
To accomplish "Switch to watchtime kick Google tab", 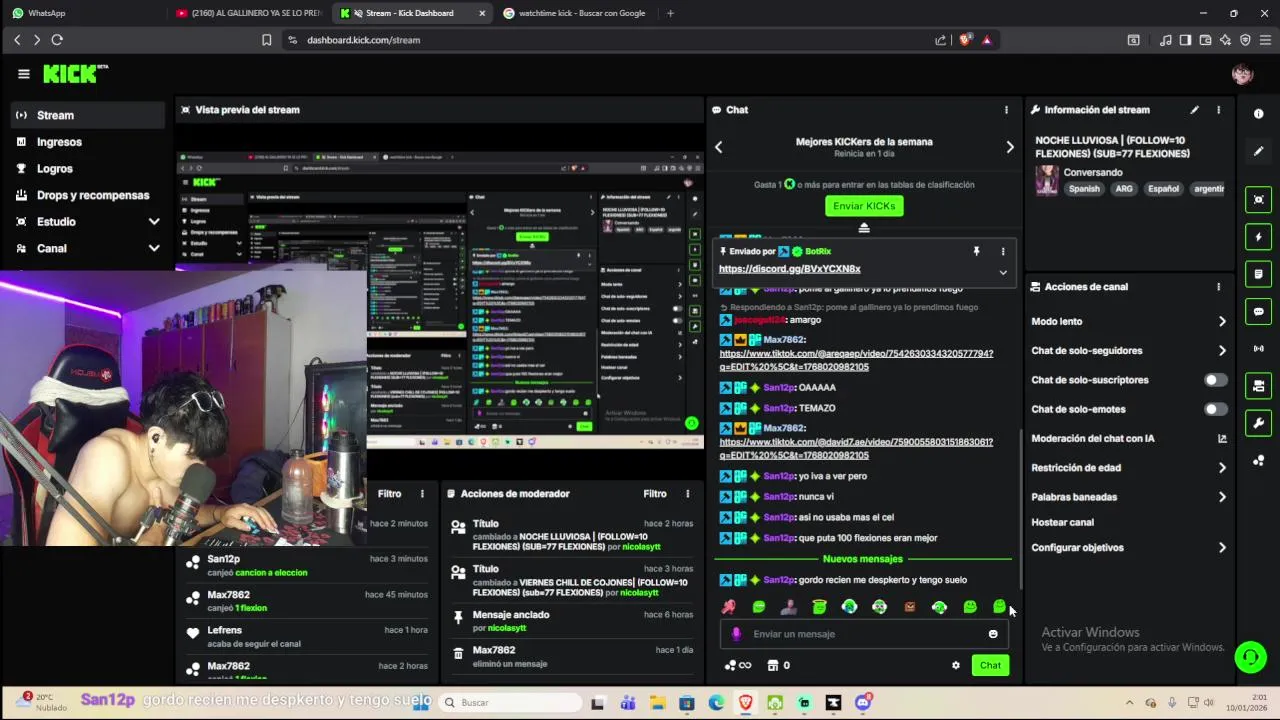I will (575, 13).
